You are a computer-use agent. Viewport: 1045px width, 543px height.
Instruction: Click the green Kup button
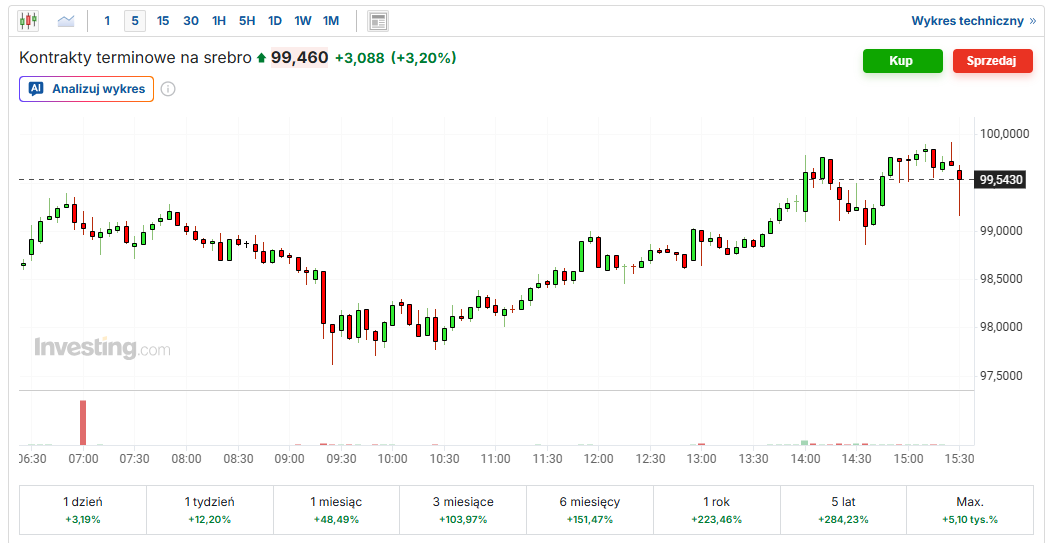tap(902, 61)
